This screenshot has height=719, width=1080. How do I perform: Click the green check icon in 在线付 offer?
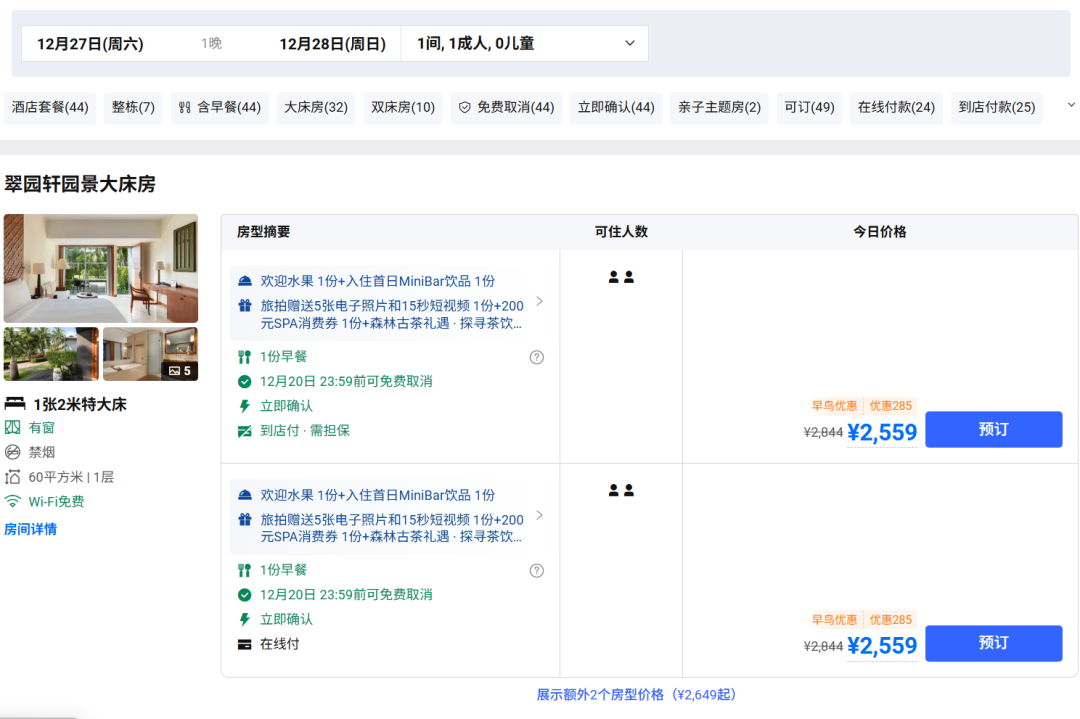point(245,595)
